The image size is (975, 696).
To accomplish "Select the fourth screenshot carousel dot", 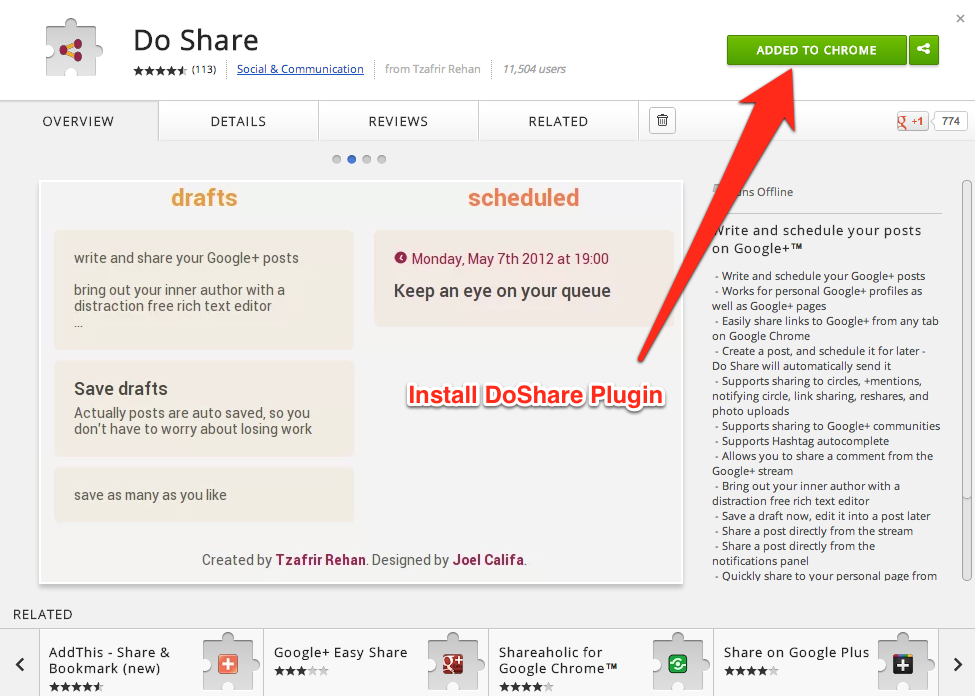I will coord(382,159).
